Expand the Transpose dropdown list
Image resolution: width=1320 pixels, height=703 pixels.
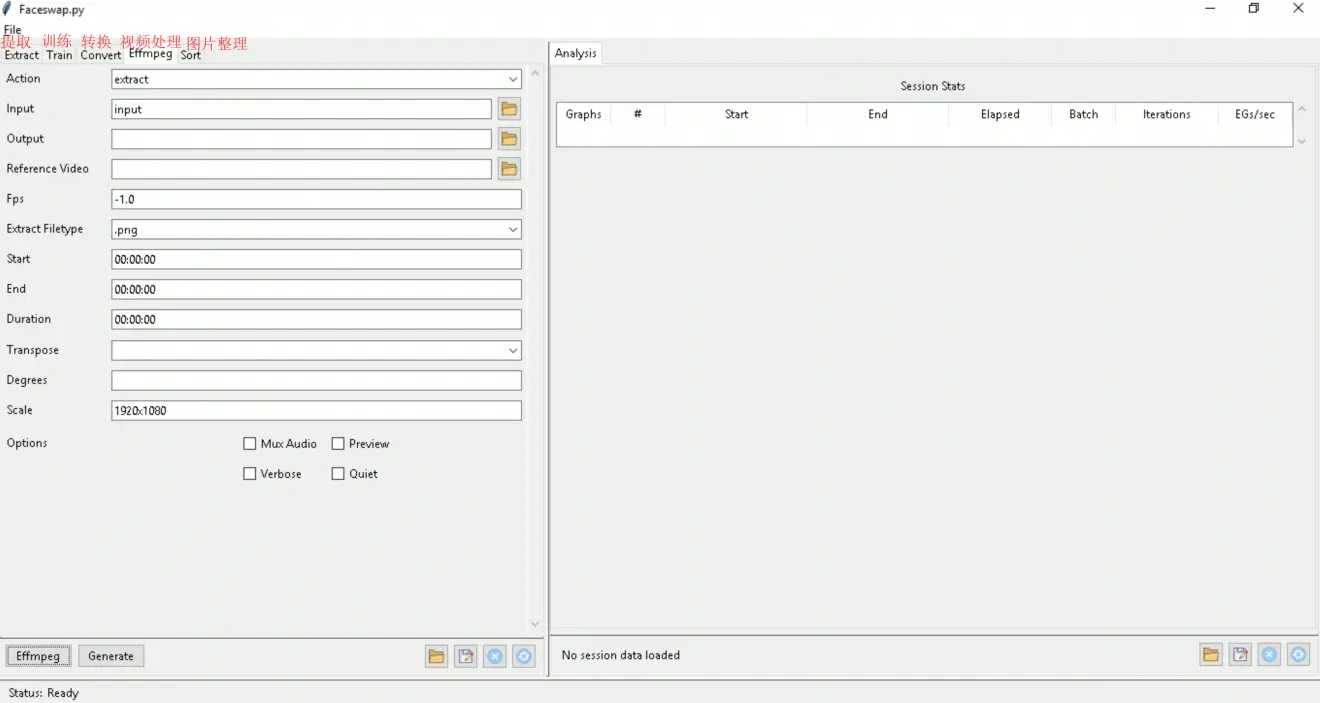tap(513, 351)
